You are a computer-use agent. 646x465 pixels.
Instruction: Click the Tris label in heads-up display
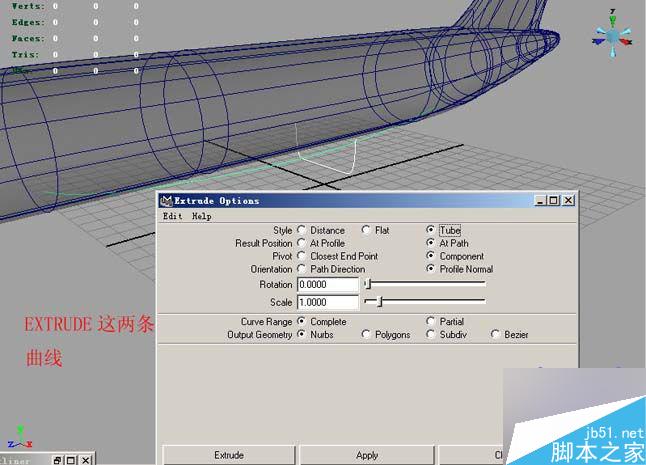coord(25,54)
